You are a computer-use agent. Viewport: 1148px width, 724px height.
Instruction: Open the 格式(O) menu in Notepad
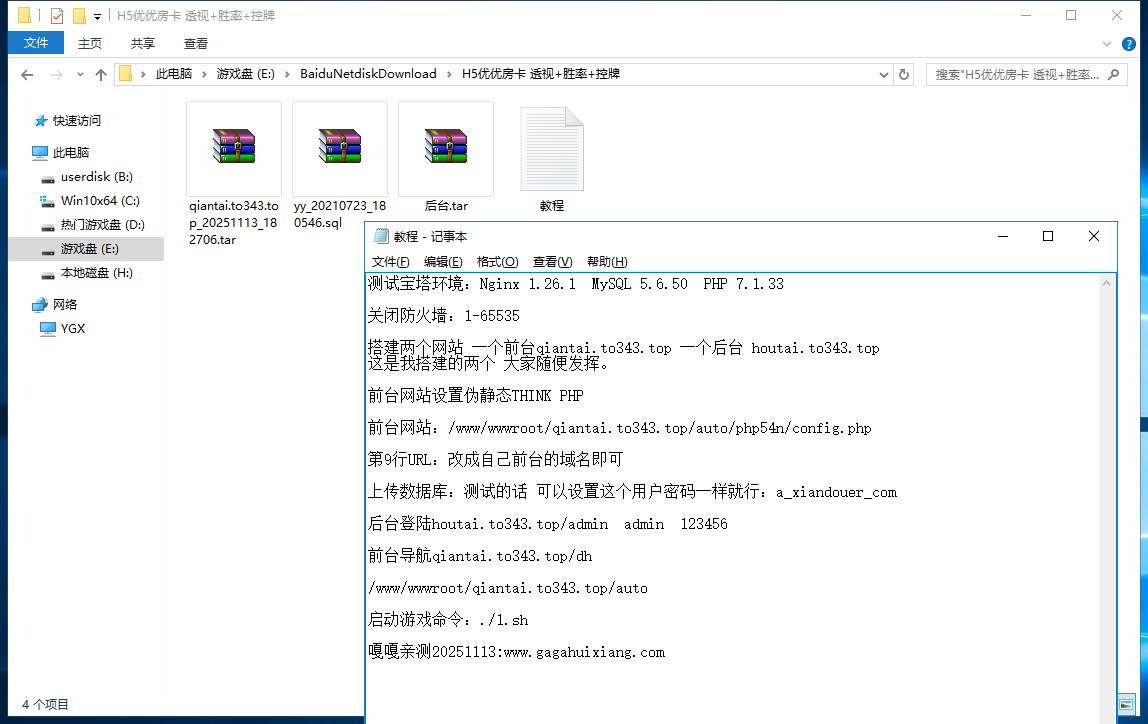click(497, 262)
